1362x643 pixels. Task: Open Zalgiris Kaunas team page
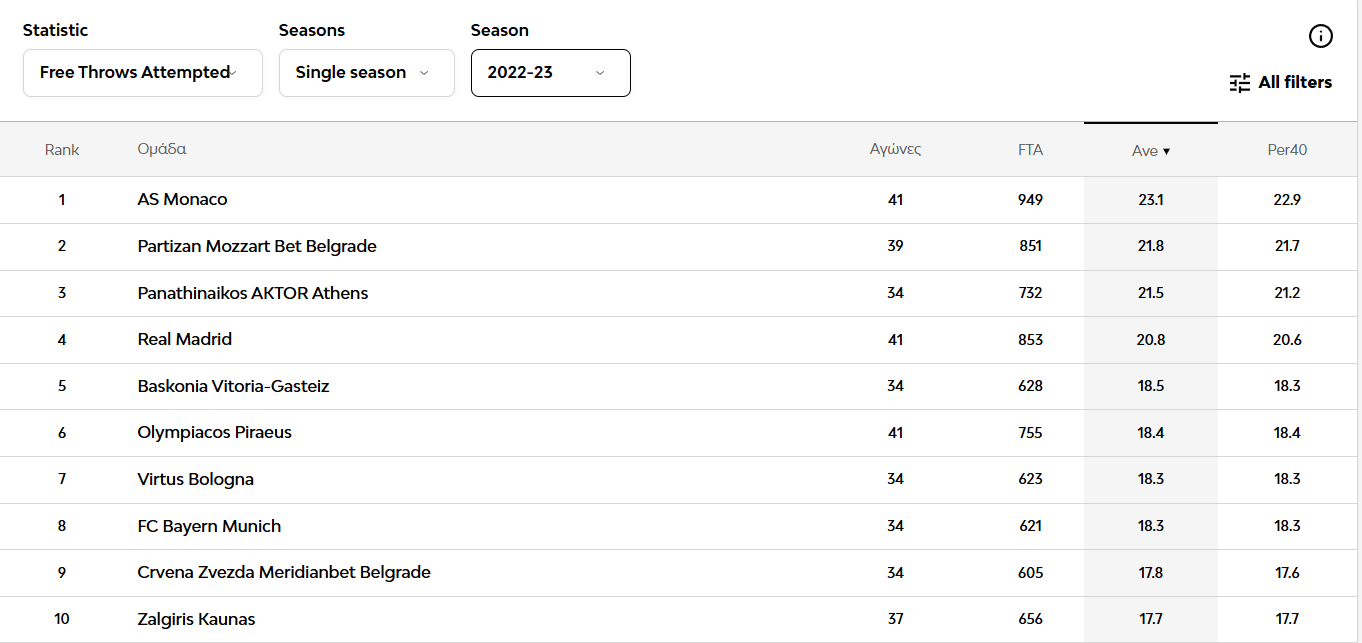click(x=196, y=620)
